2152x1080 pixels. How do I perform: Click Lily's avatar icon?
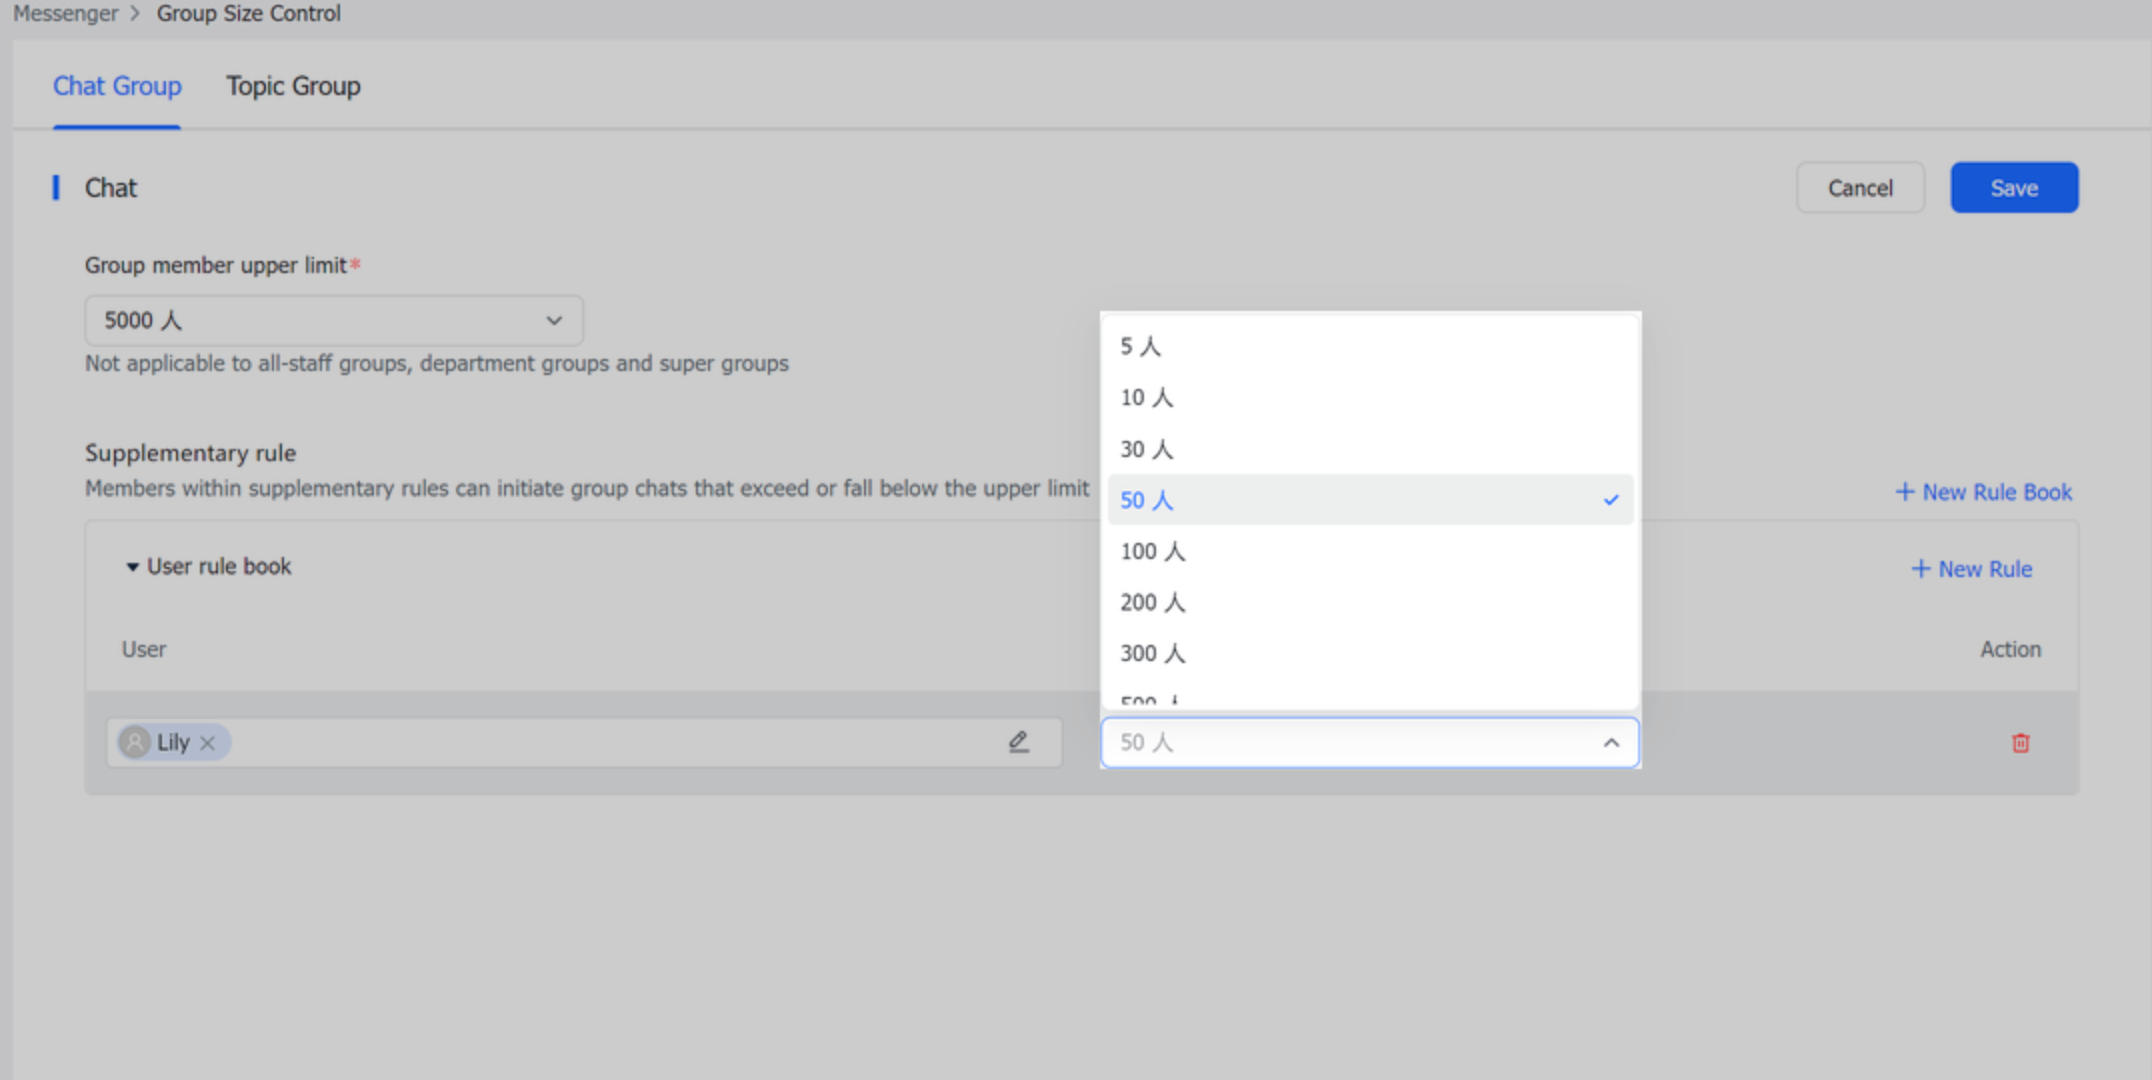(x=135, y=742)
